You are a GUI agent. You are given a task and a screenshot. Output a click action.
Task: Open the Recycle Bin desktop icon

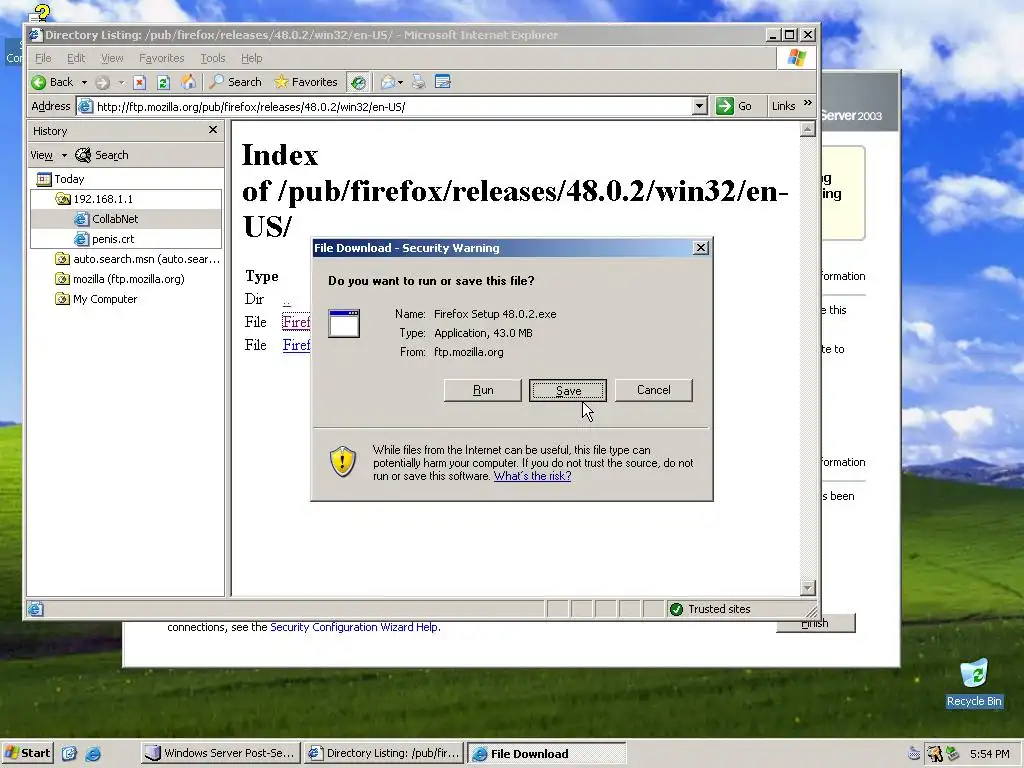click(974, 683)
